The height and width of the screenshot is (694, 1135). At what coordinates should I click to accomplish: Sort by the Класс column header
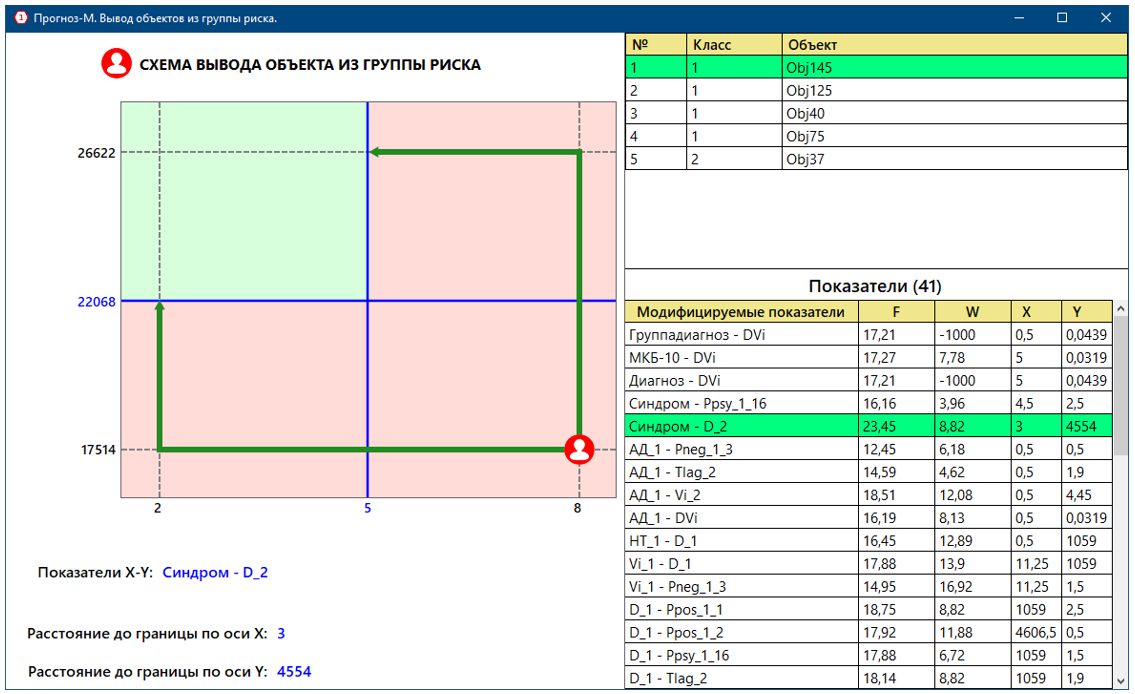coord(733,45)
